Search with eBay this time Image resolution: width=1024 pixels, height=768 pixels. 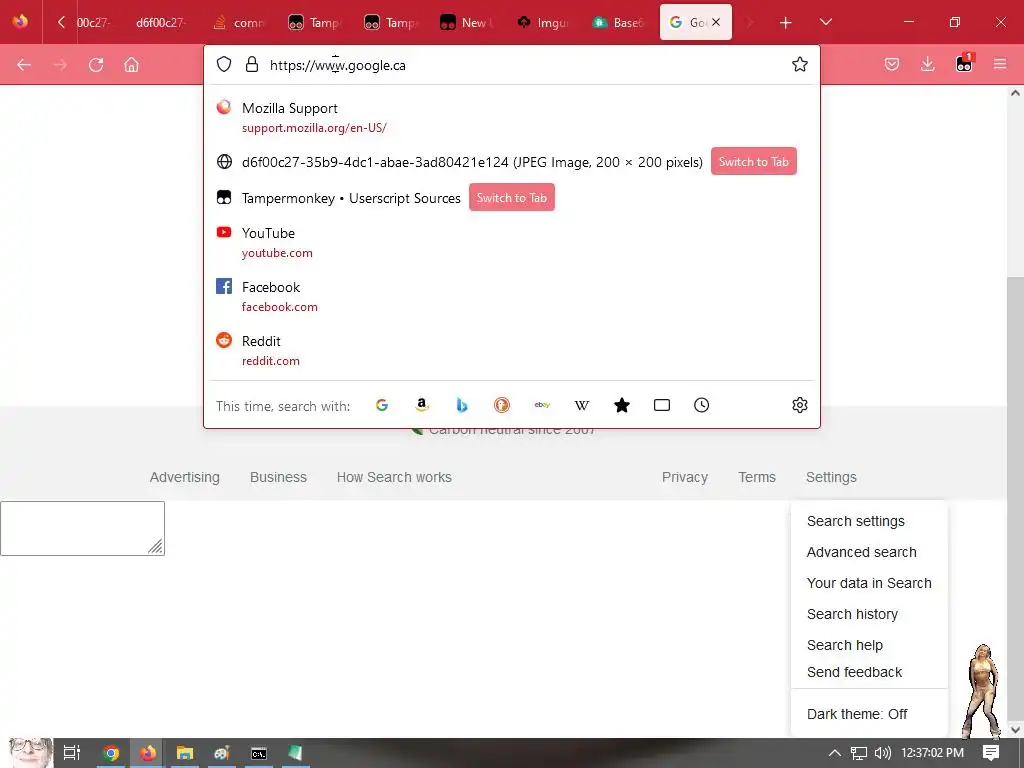542,405
